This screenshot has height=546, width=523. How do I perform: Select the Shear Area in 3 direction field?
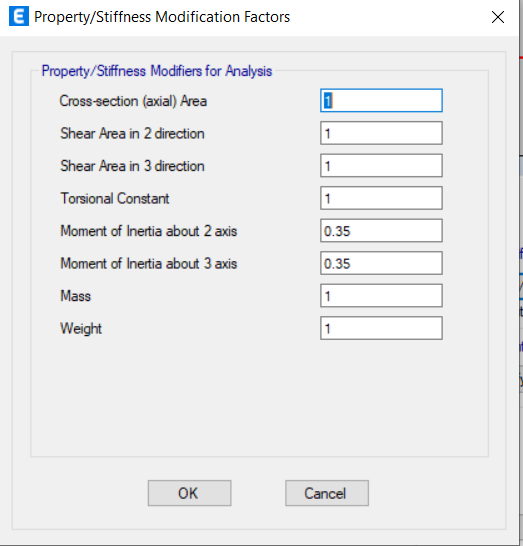(x=381, y=165)
